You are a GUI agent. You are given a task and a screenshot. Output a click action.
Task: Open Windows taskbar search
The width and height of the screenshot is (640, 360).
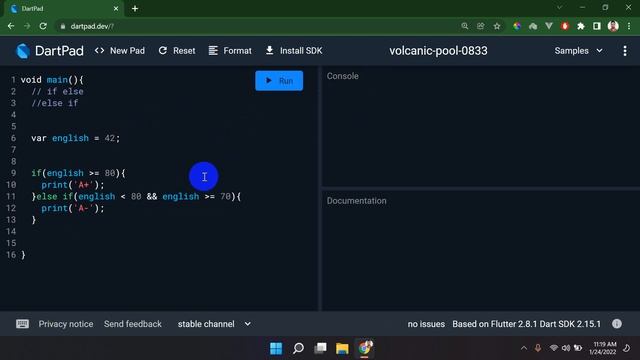tap(298, 348)
